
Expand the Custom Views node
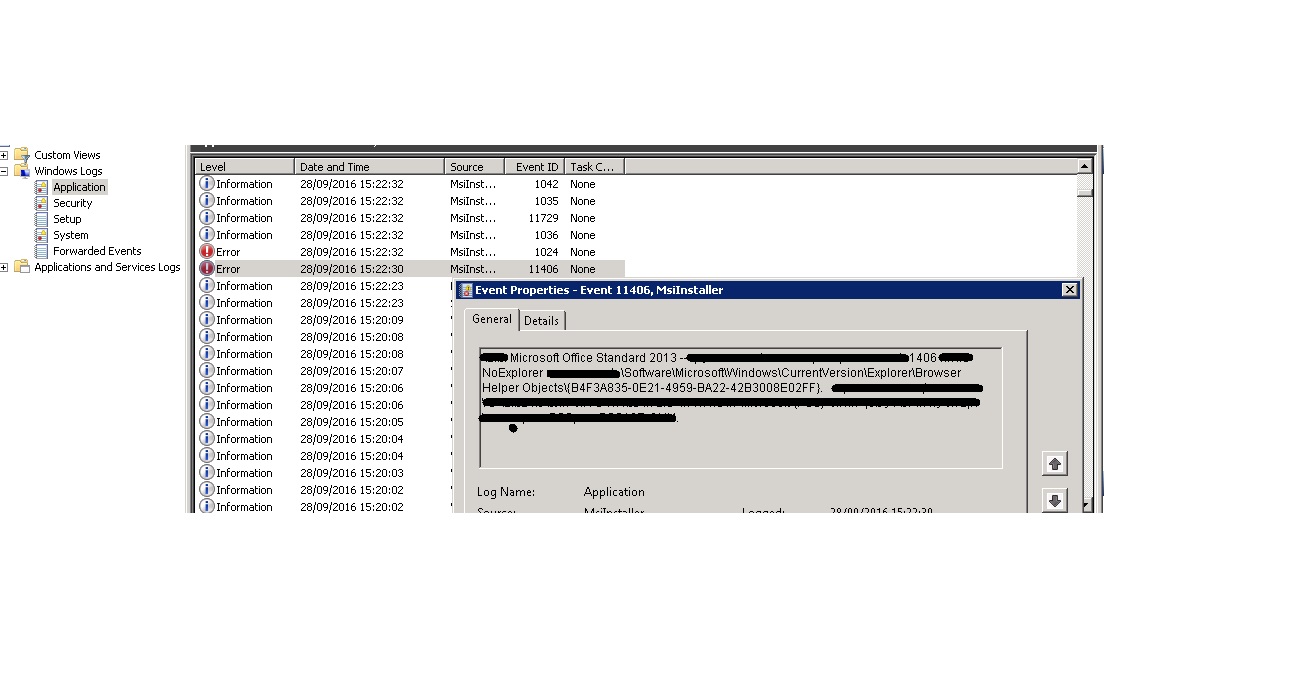6,155
